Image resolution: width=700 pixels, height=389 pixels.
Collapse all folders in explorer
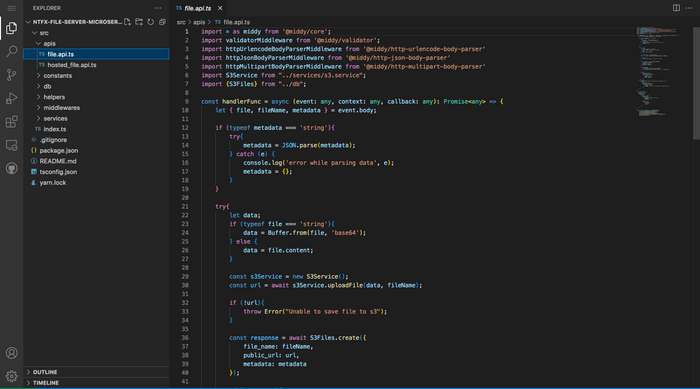pyautogui.click(x=162, y=22)
